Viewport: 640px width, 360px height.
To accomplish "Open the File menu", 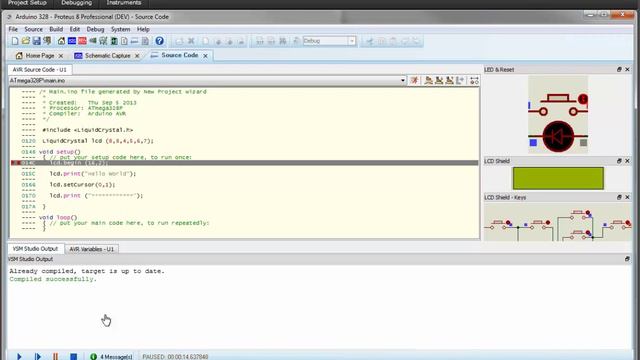I will point(13,29).
